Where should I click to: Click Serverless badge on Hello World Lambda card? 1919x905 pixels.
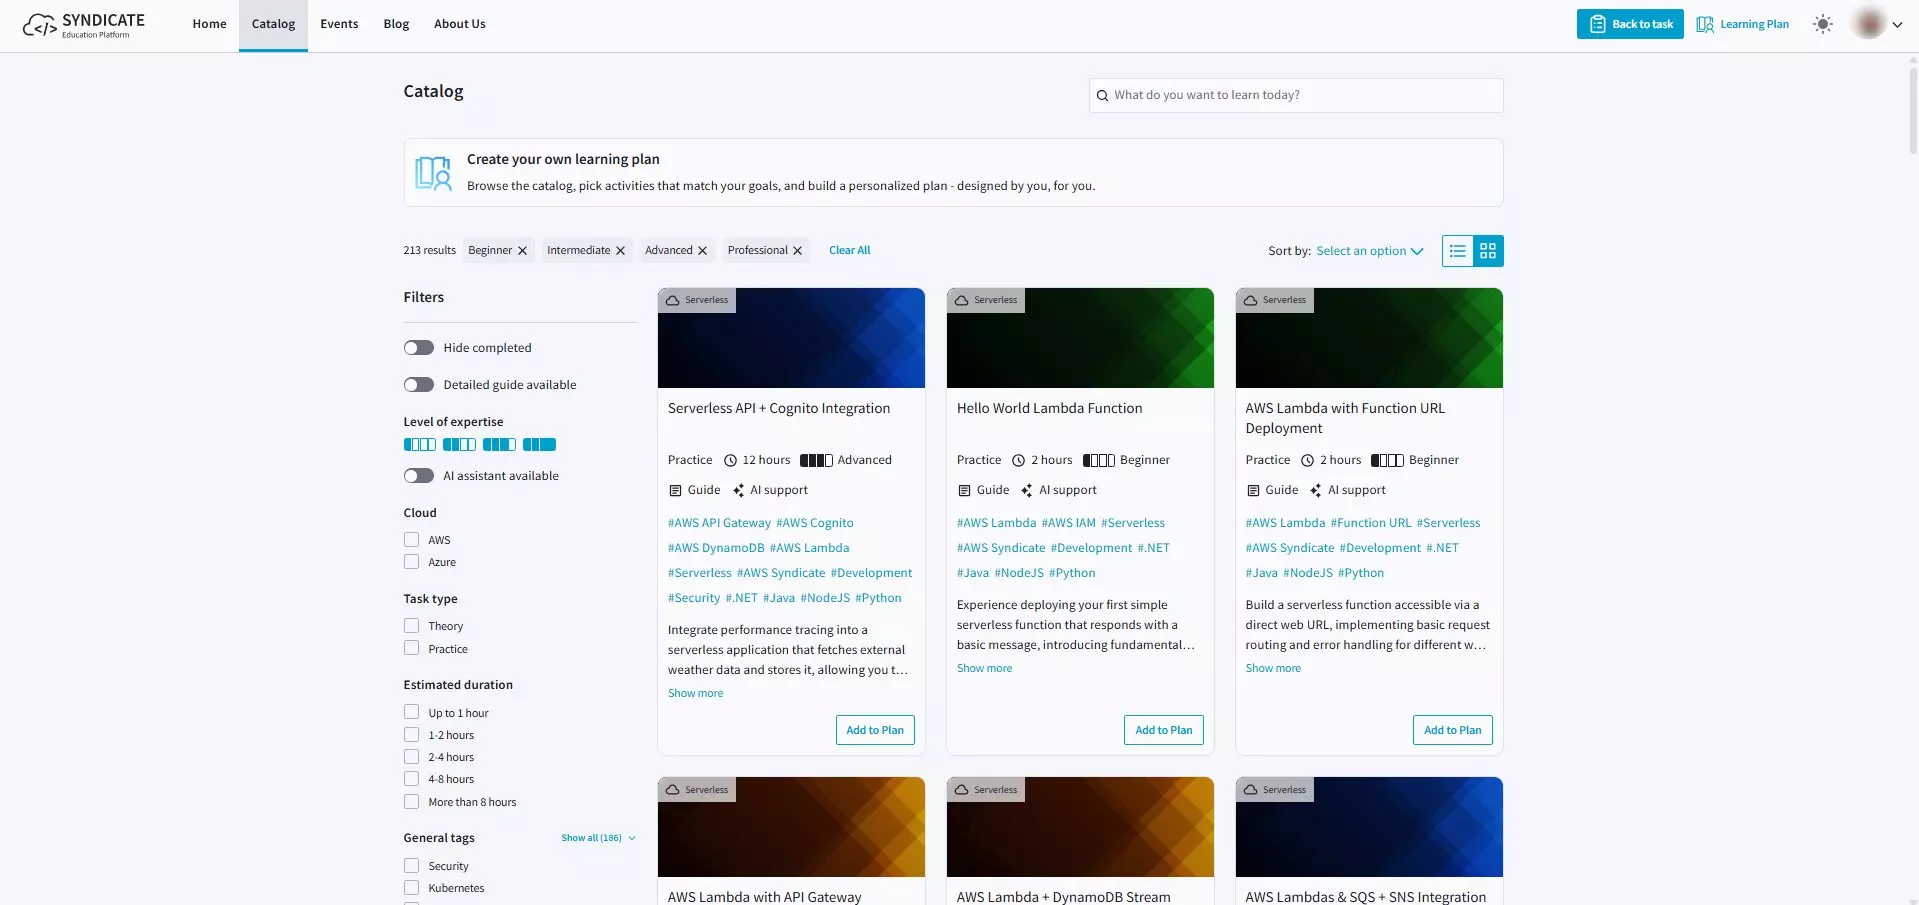986,300
